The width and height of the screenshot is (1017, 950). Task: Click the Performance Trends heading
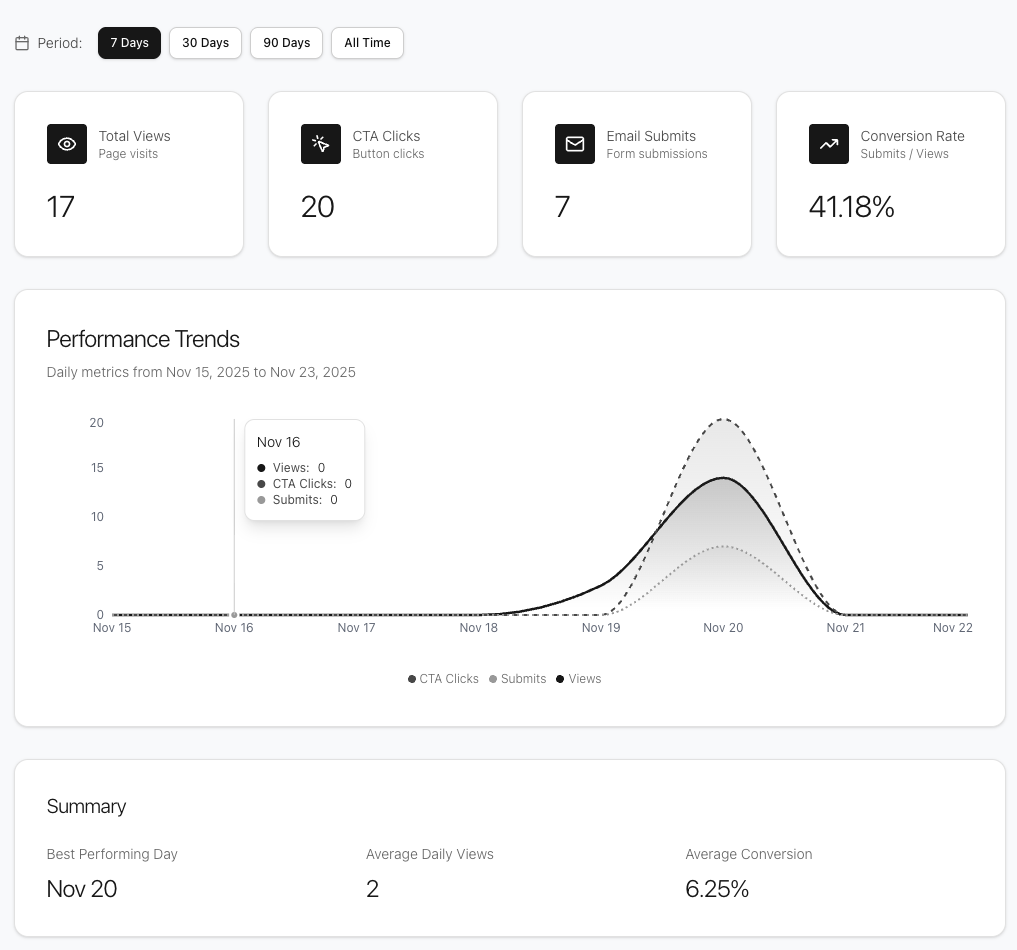[x=143, y=339]
